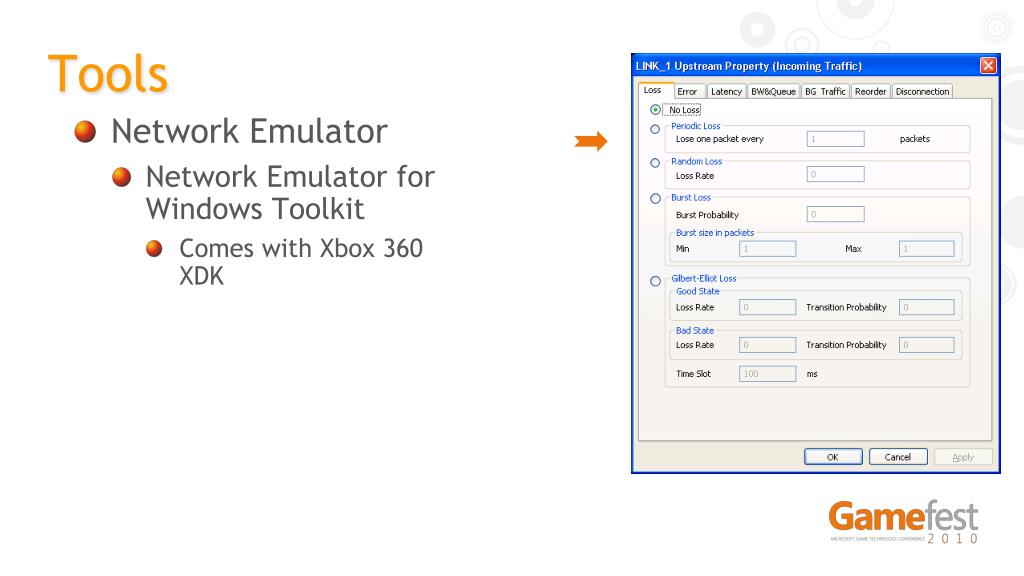
Task: Switch to the Loss tab
Action: pyautogui.click(x=653, y=90)
